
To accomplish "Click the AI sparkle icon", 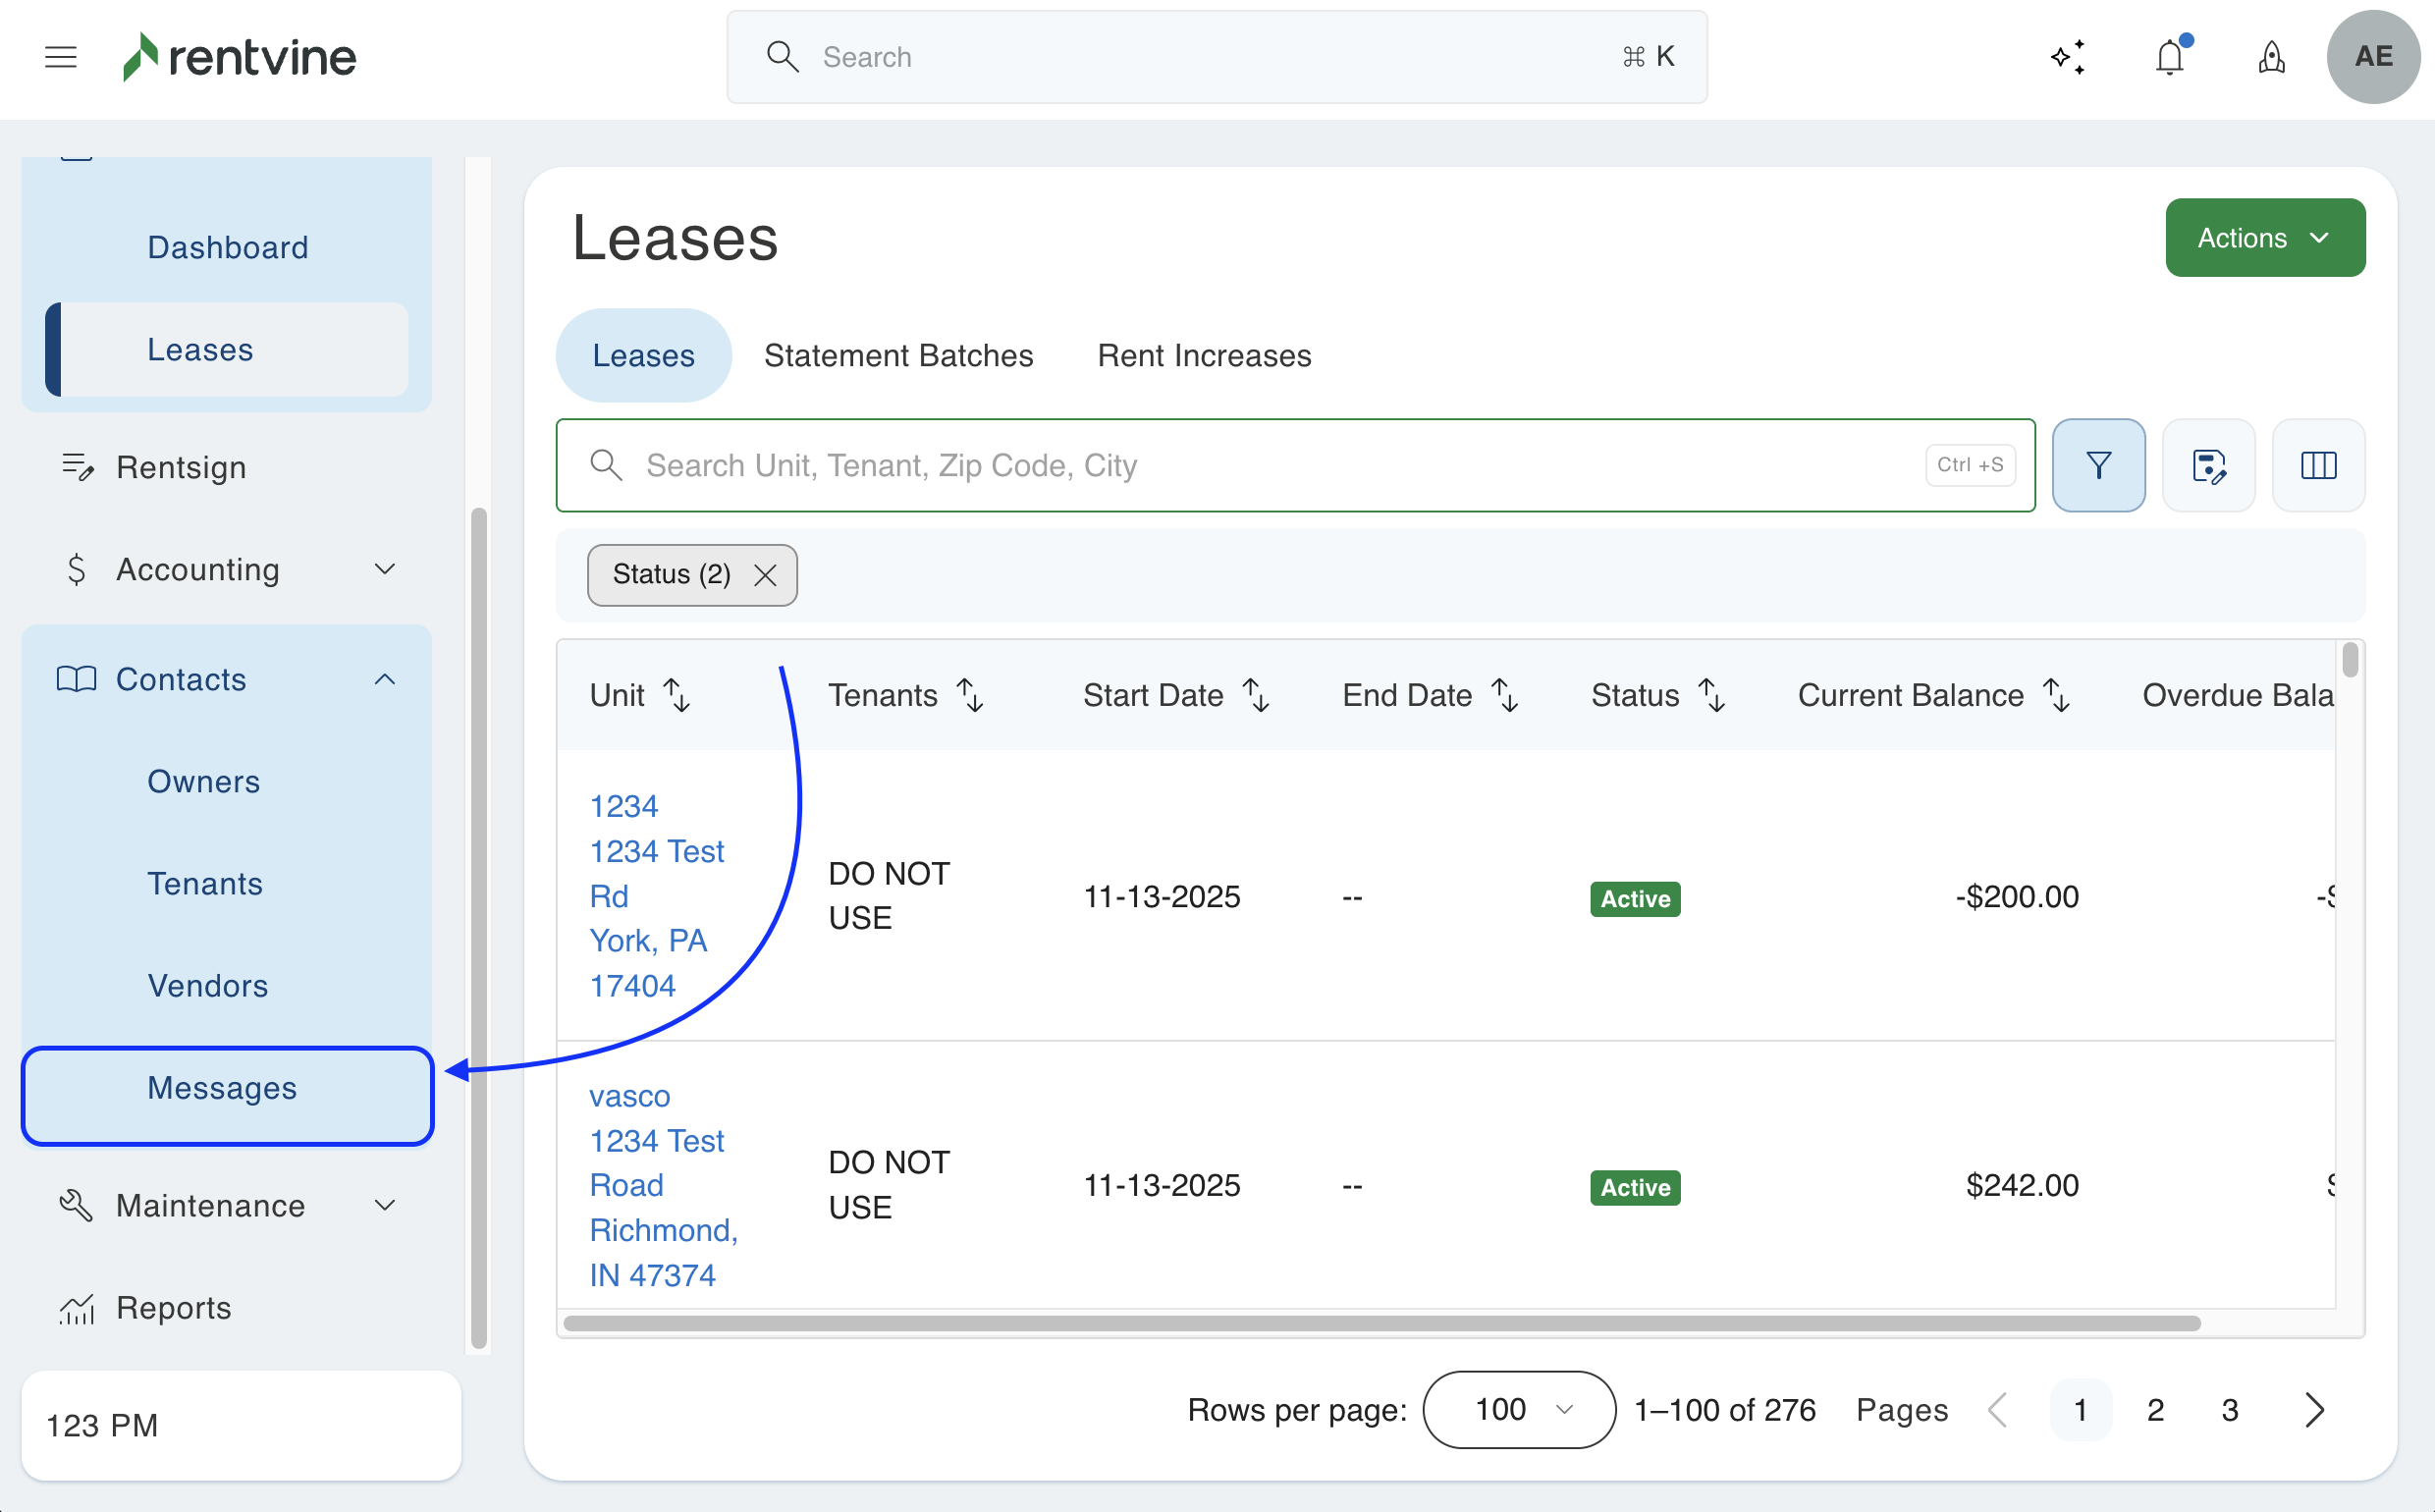I will (x=2067, y=57).
